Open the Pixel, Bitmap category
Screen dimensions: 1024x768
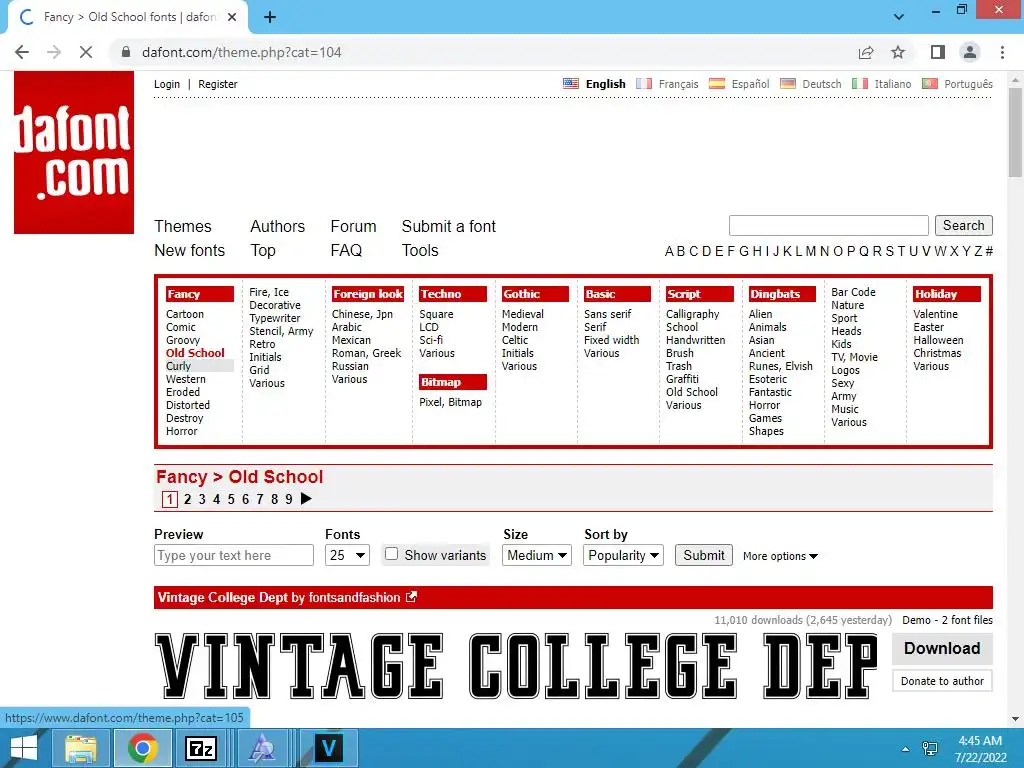(x=451, y=402)
